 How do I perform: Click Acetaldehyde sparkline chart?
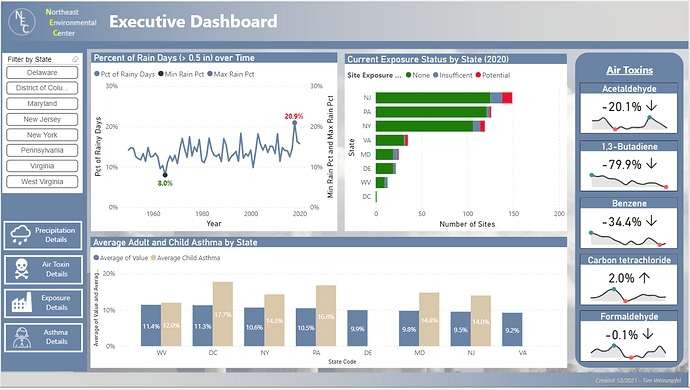tap(629, 123)
